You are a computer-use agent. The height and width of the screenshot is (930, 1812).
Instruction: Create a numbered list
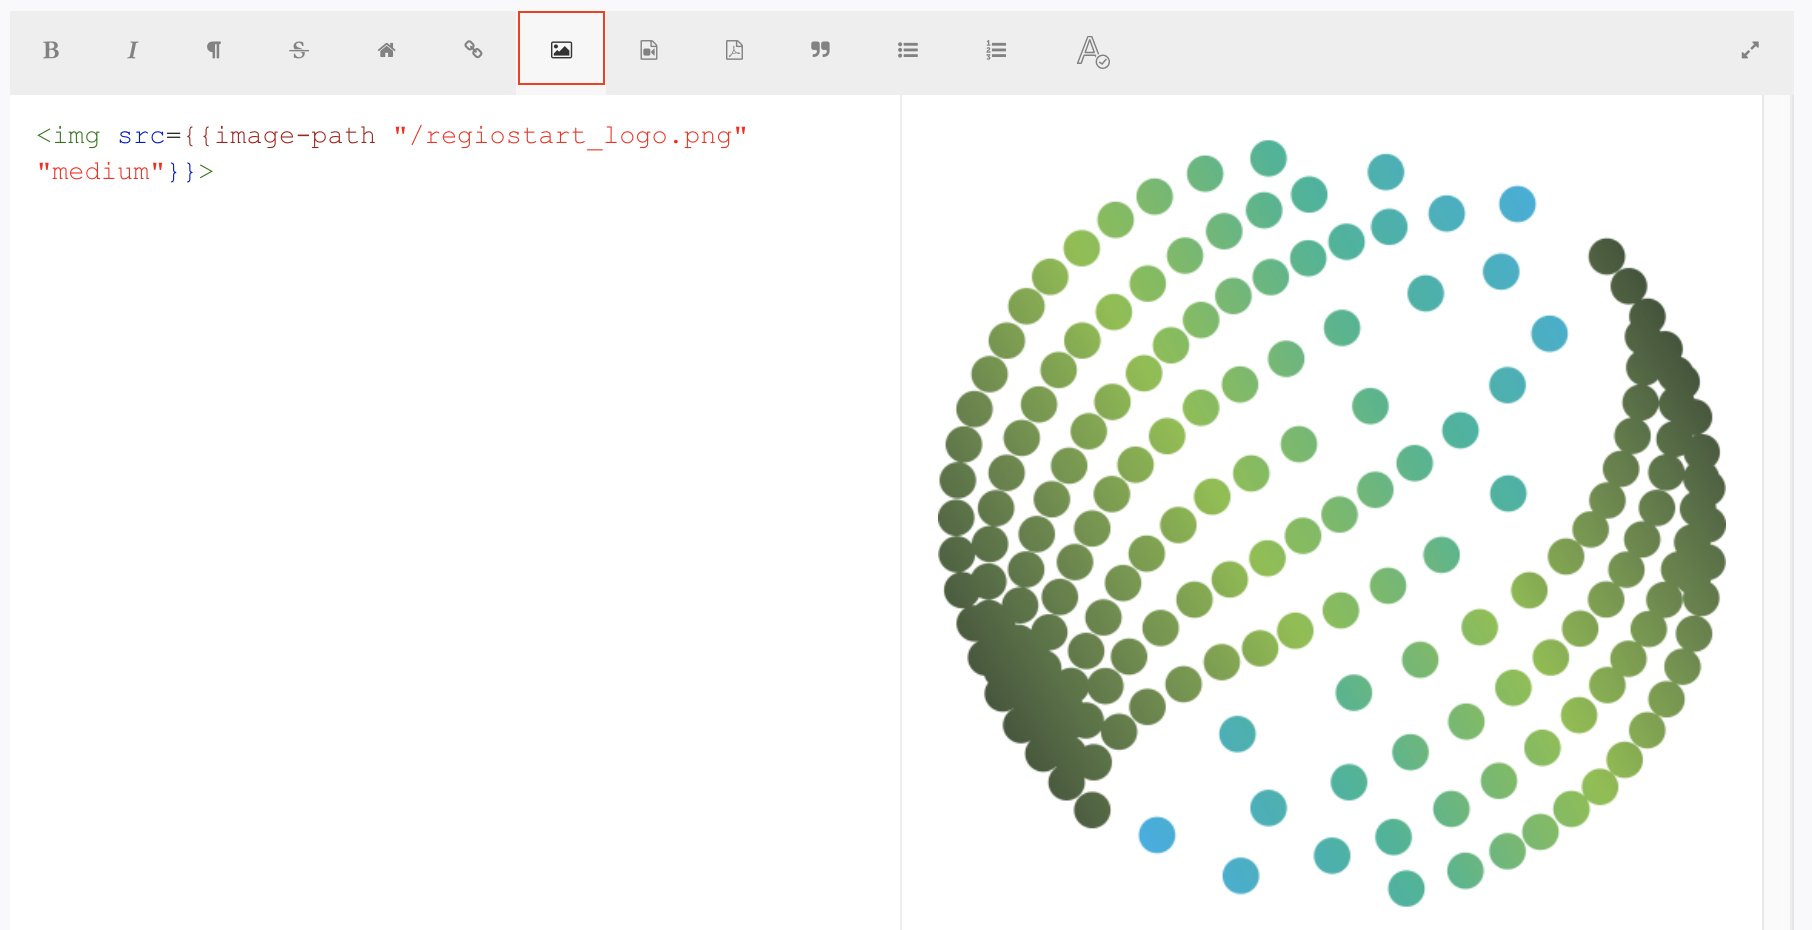(995, 50)
